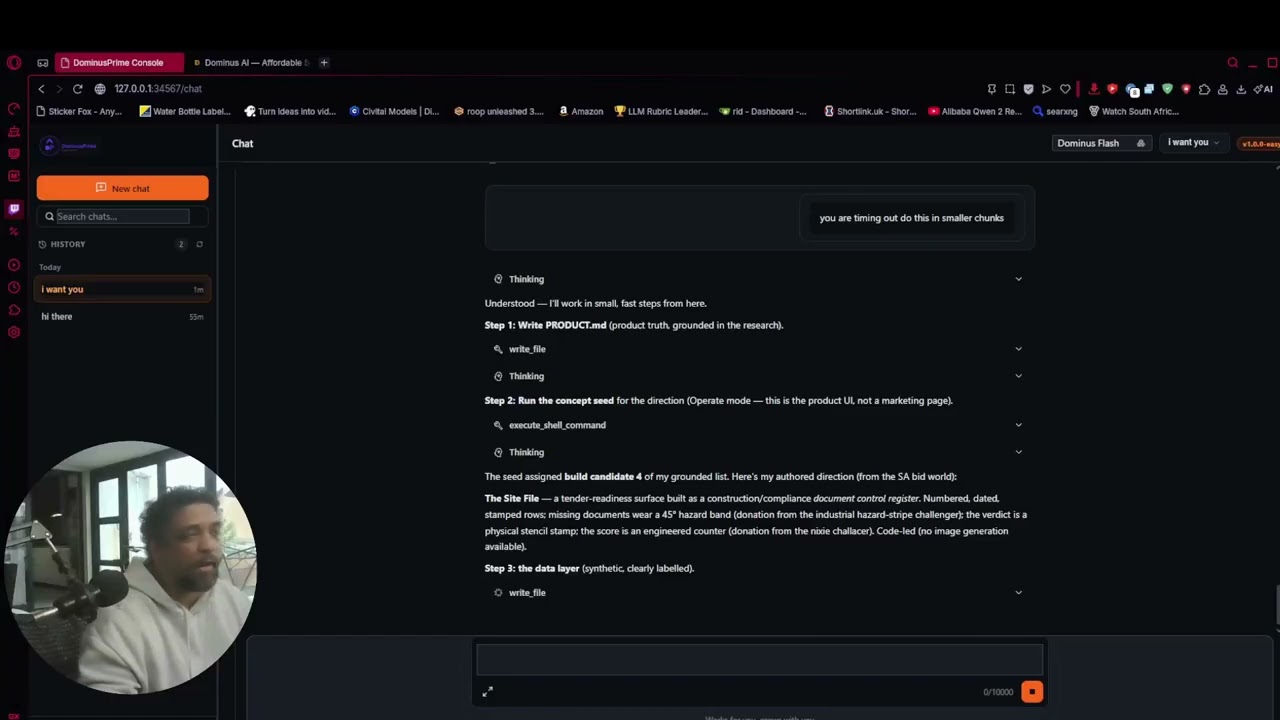Open the Sticker Fox bookmark

pos(79,112)
